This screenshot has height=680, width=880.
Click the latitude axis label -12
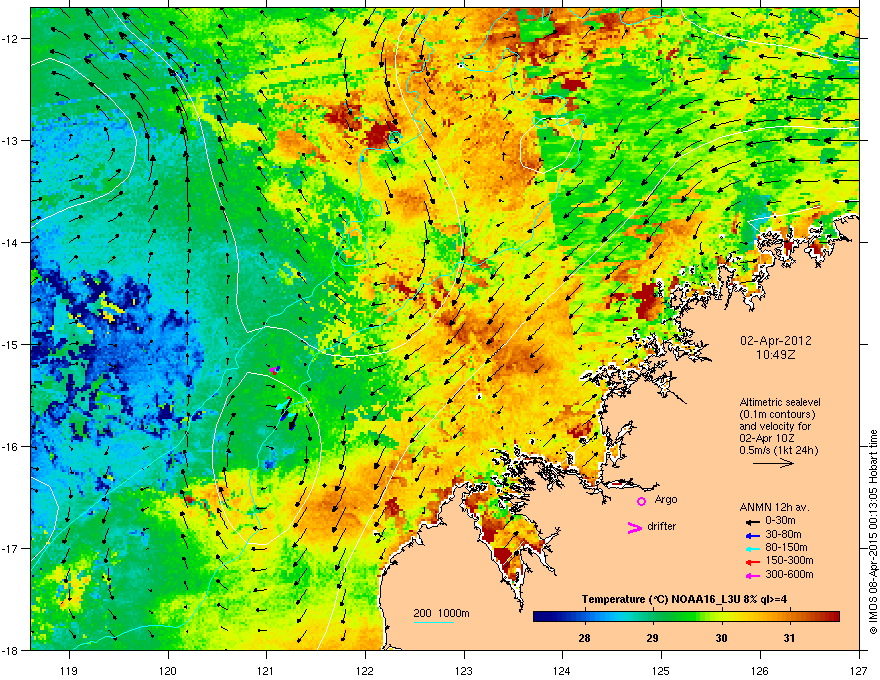coord(10,39)
